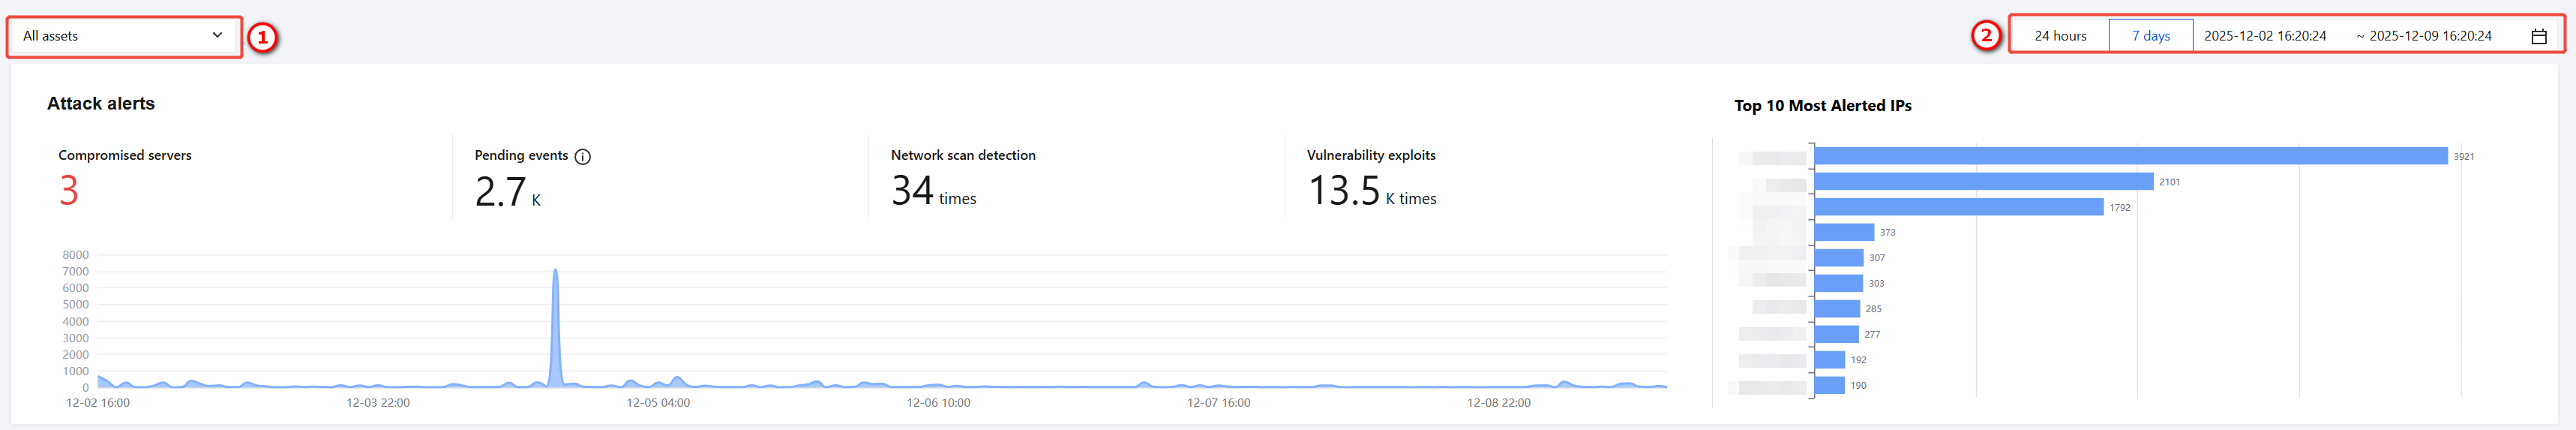Image resolution: width=2576 pixels, height=430 pixels.
Task: Click the top bar with 3921 alerts
Action: (x=2130, y=156)
